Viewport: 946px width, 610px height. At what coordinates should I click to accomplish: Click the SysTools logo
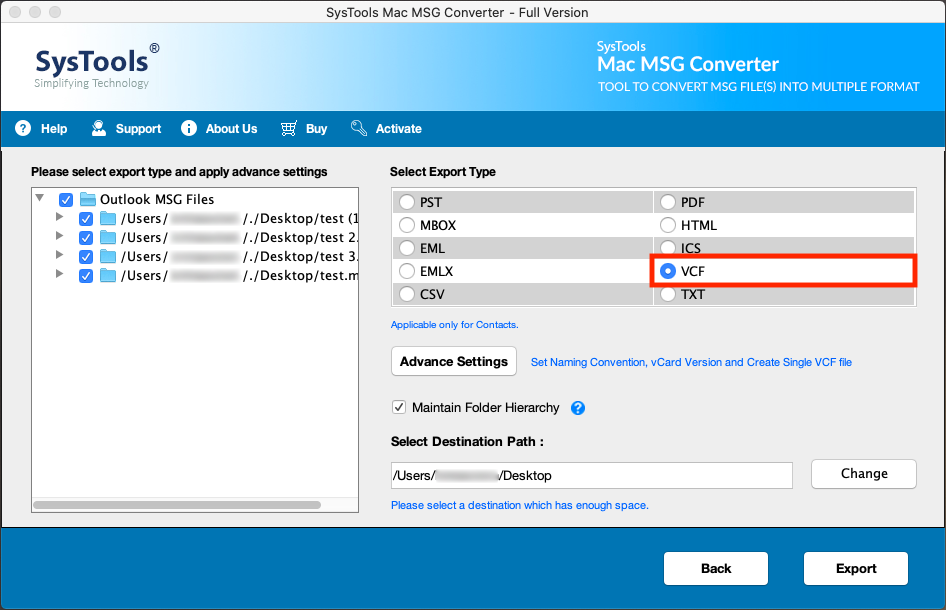pyautogui.click(x=97, y=66)
